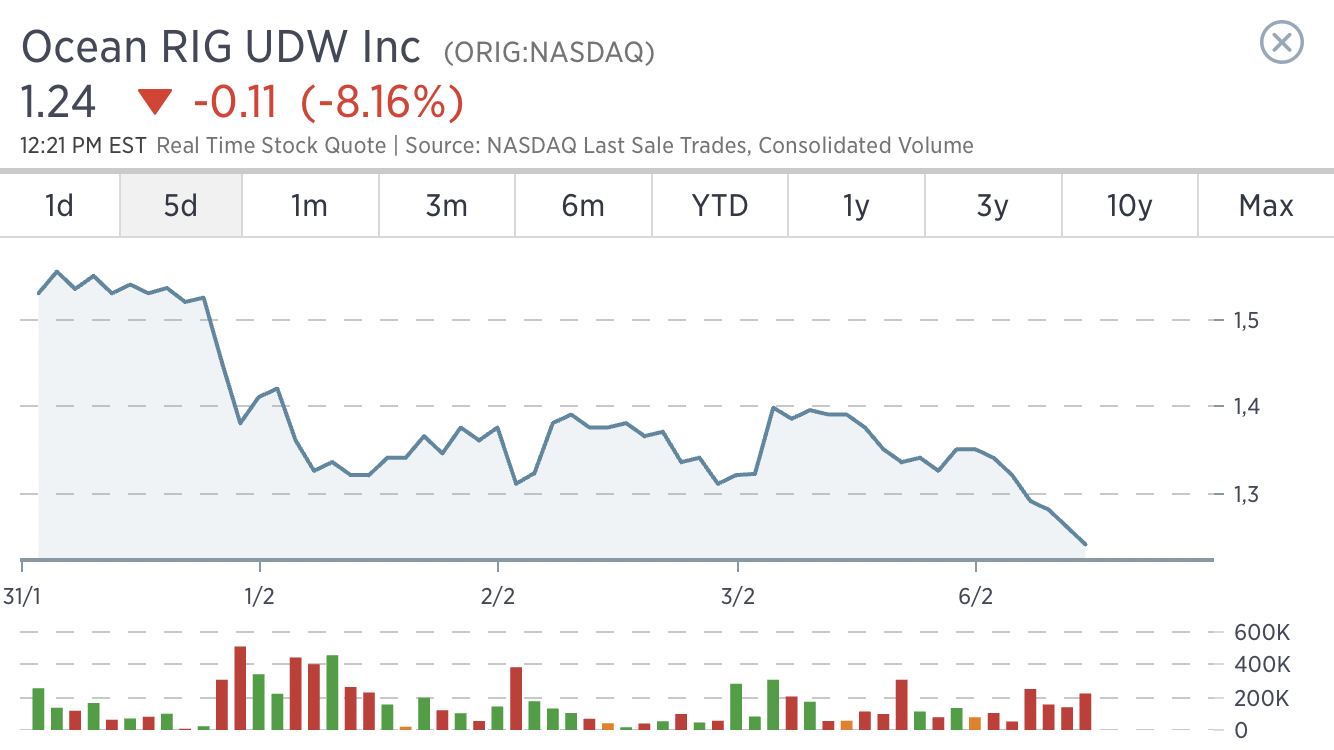Click the red downward price change arrow
This screenshot has height=750, width=1334.
pos(155,101)
